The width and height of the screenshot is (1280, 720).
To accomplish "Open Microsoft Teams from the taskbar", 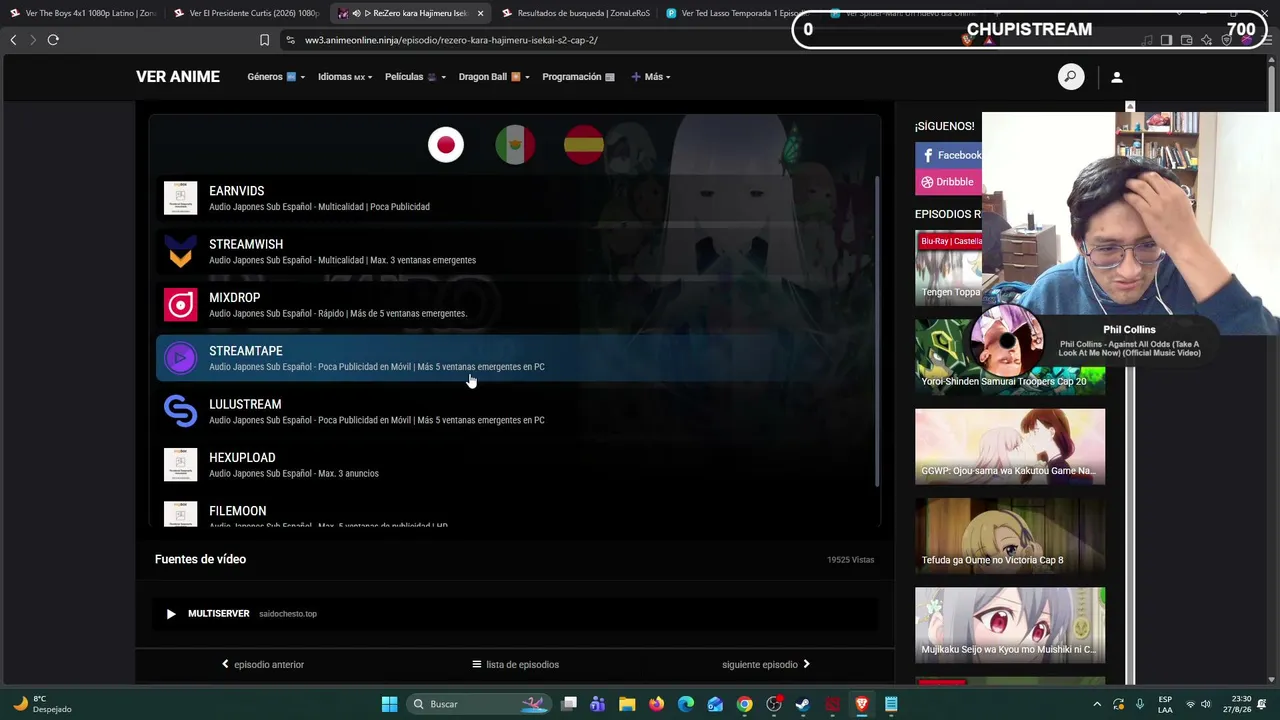I will tap(598, 704).
